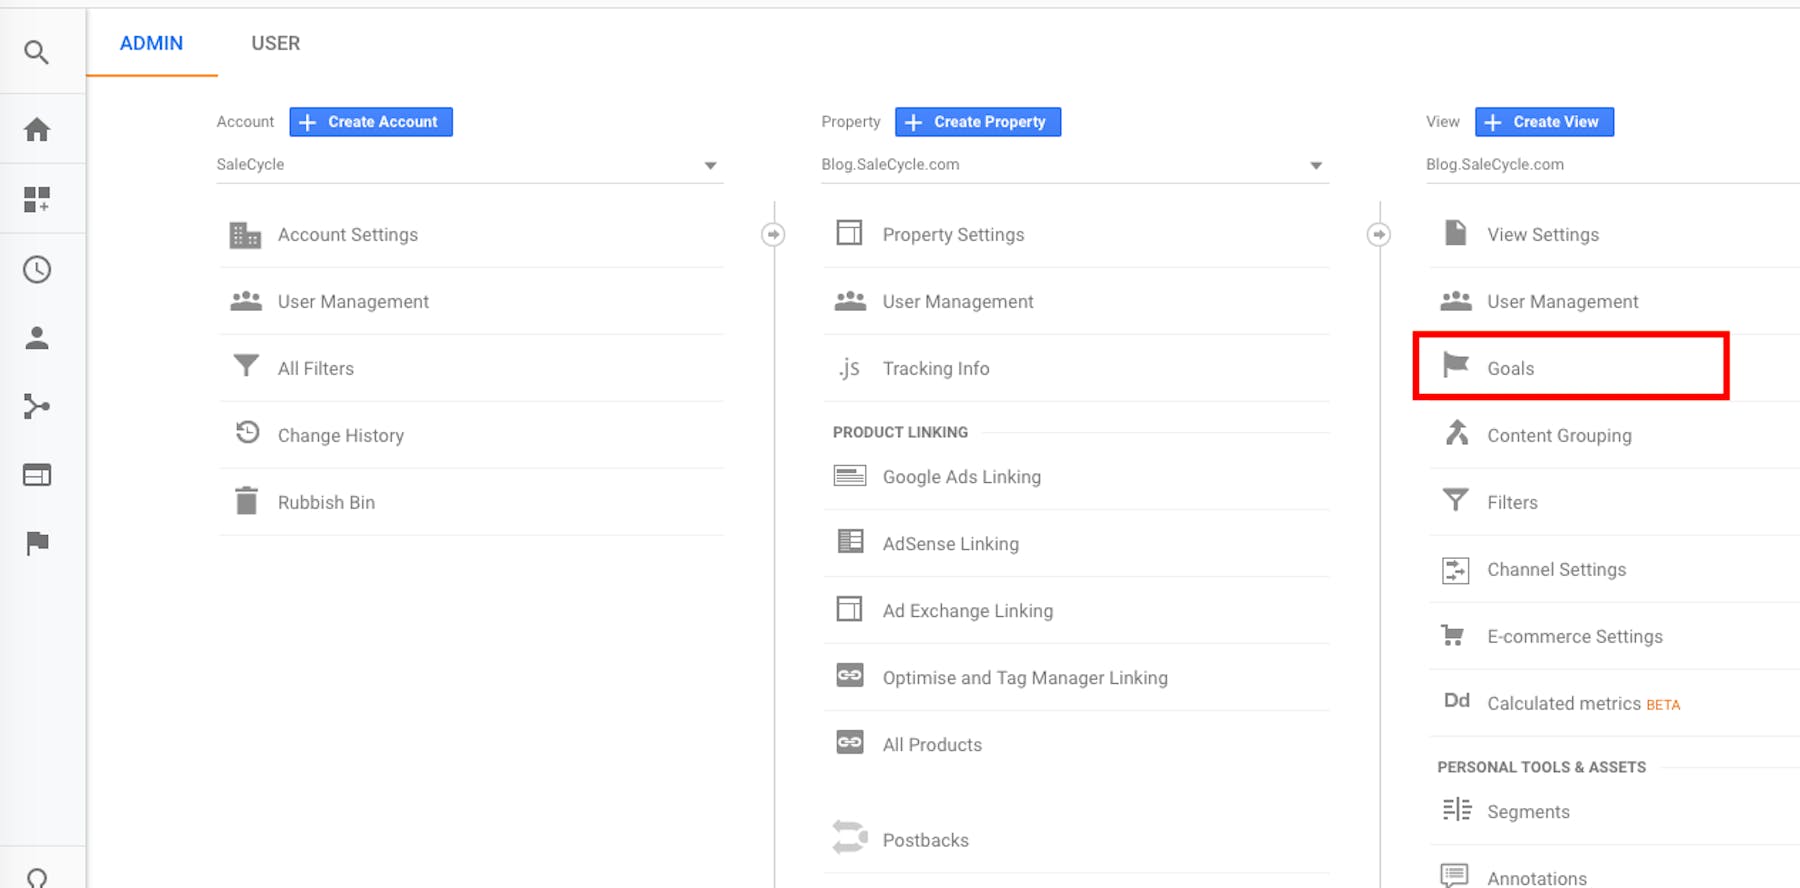The image size is (1800, 888).
Task: Click the Optimise and Tag Manager link icon
Action: (x=850, y=675)
